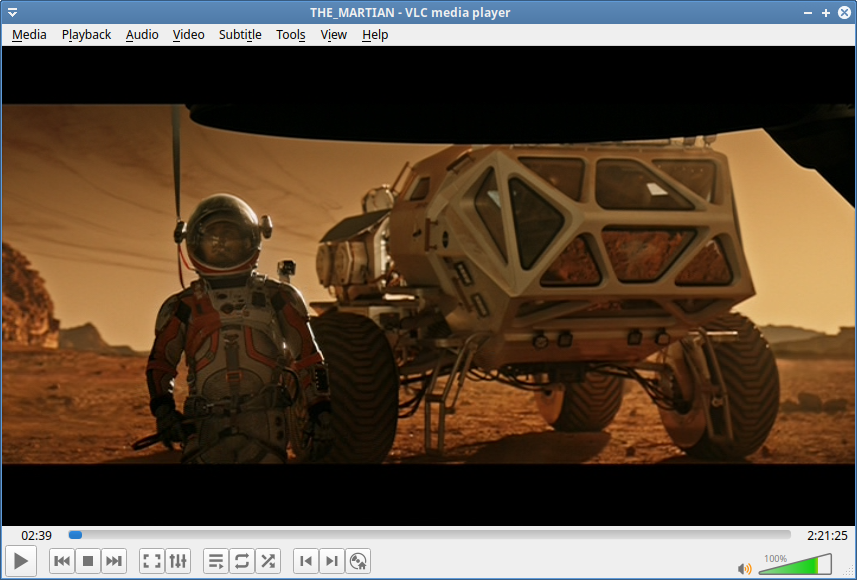Close the VLC media player window

point(844,13)
